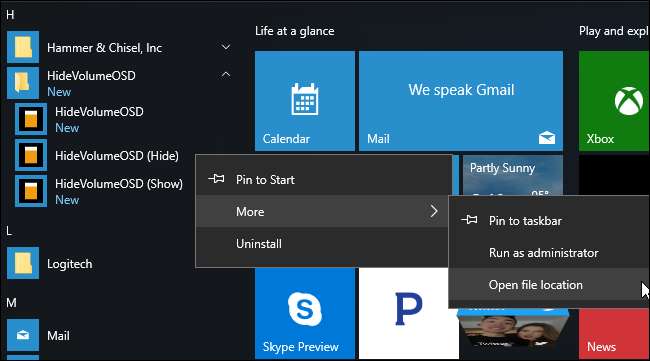Open the Partly Sunny weather tile

click(x=513, y=174)
